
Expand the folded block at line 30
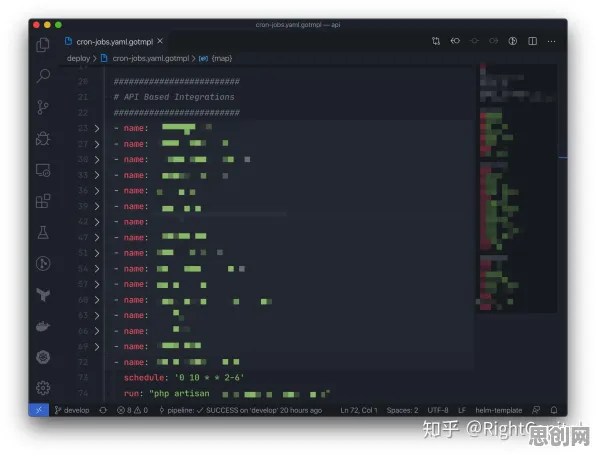tap(97, 160)
